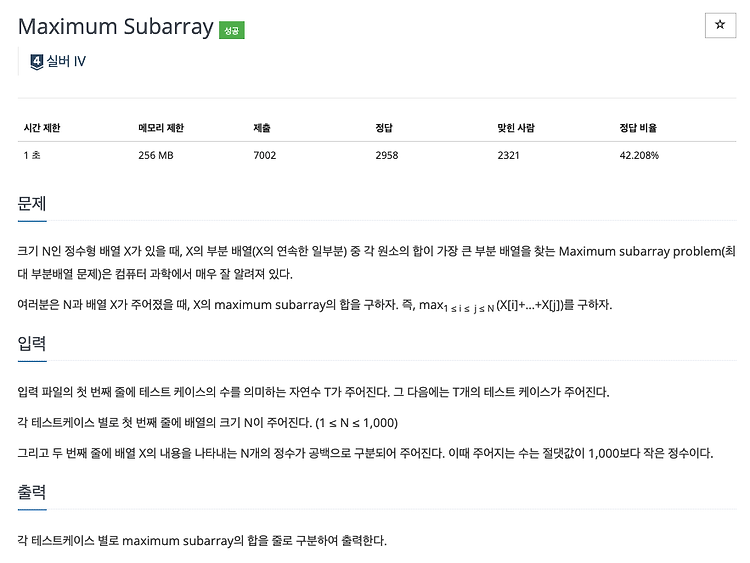Click the 2958 correct answers value
The image size is (750, 563).
click(x=386, y=155)
